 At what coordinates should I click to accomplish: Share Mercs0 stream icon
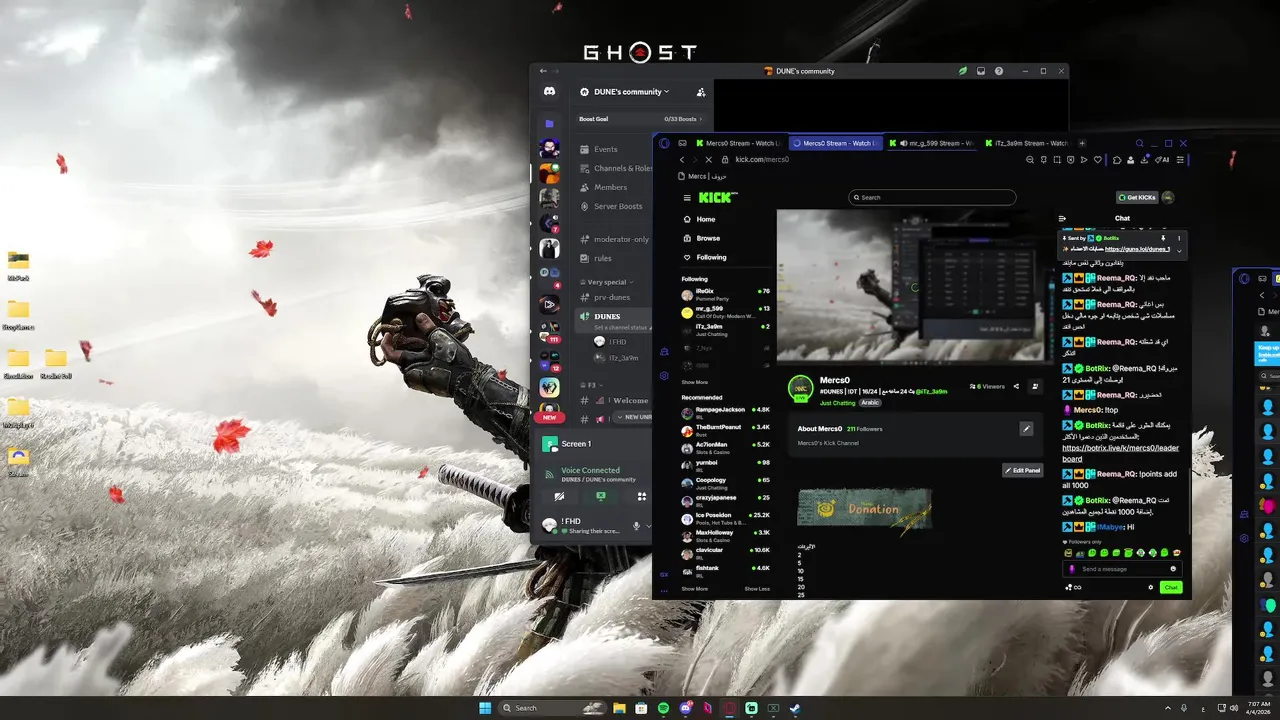click(x=1016, y=386)
